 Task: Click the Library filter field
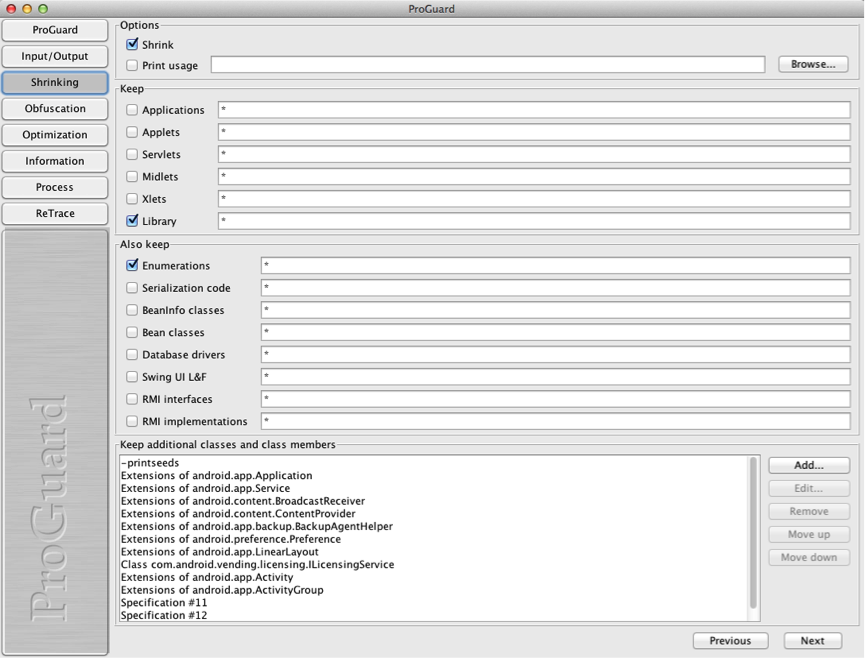click(534, 221)
